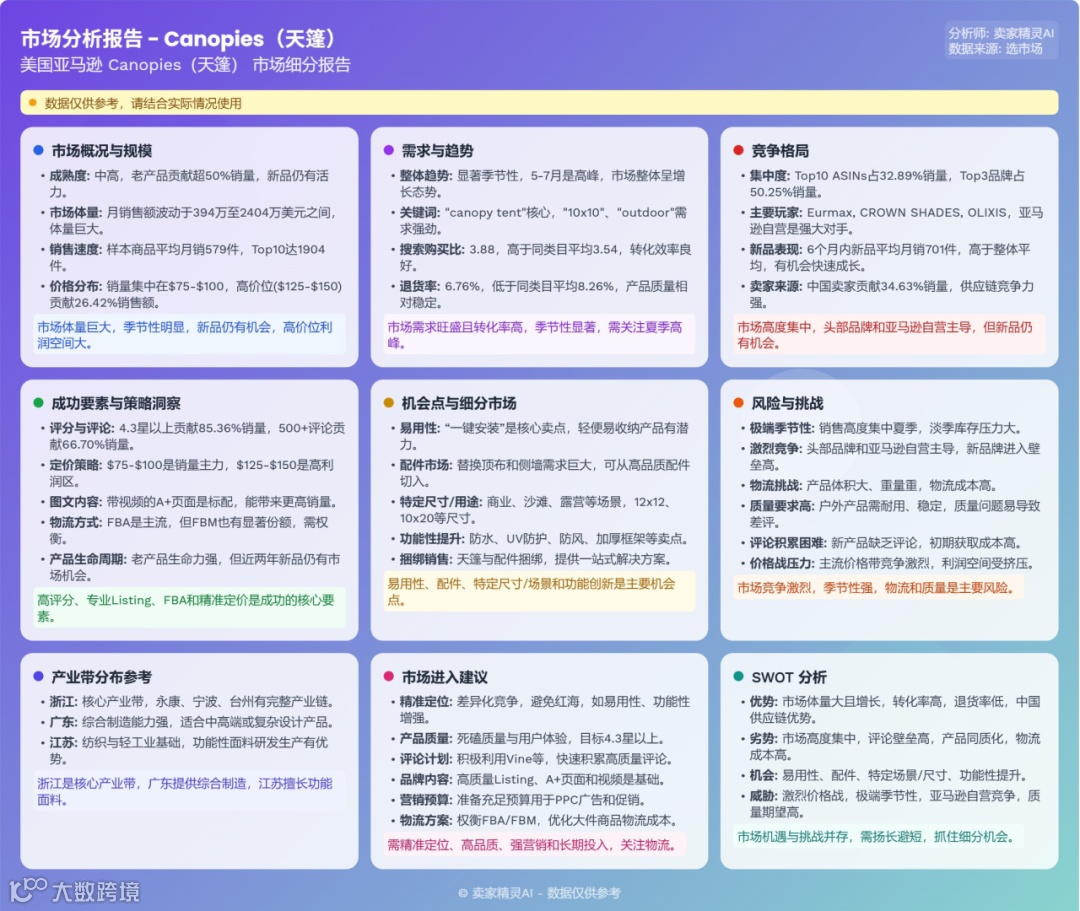Screen dimensions: 1080x911
Task: Select the 风险与挑战 card heading
Action: (787, 404)
